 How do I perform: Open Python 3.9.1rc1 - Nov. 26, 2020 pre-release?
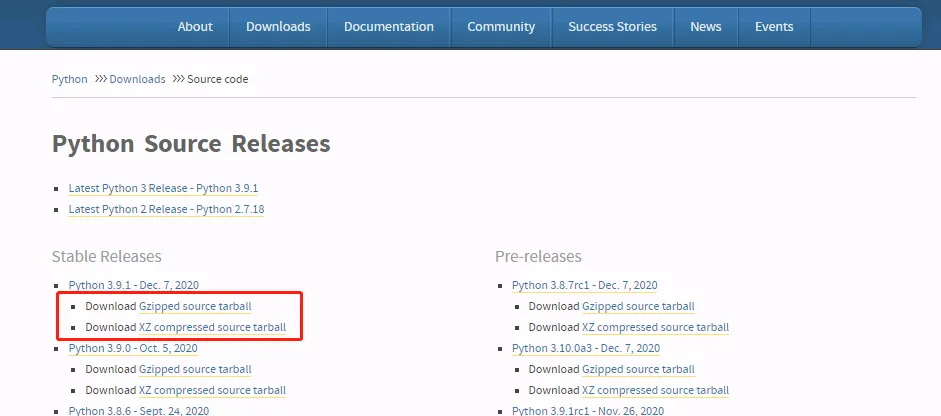(588, 411)
